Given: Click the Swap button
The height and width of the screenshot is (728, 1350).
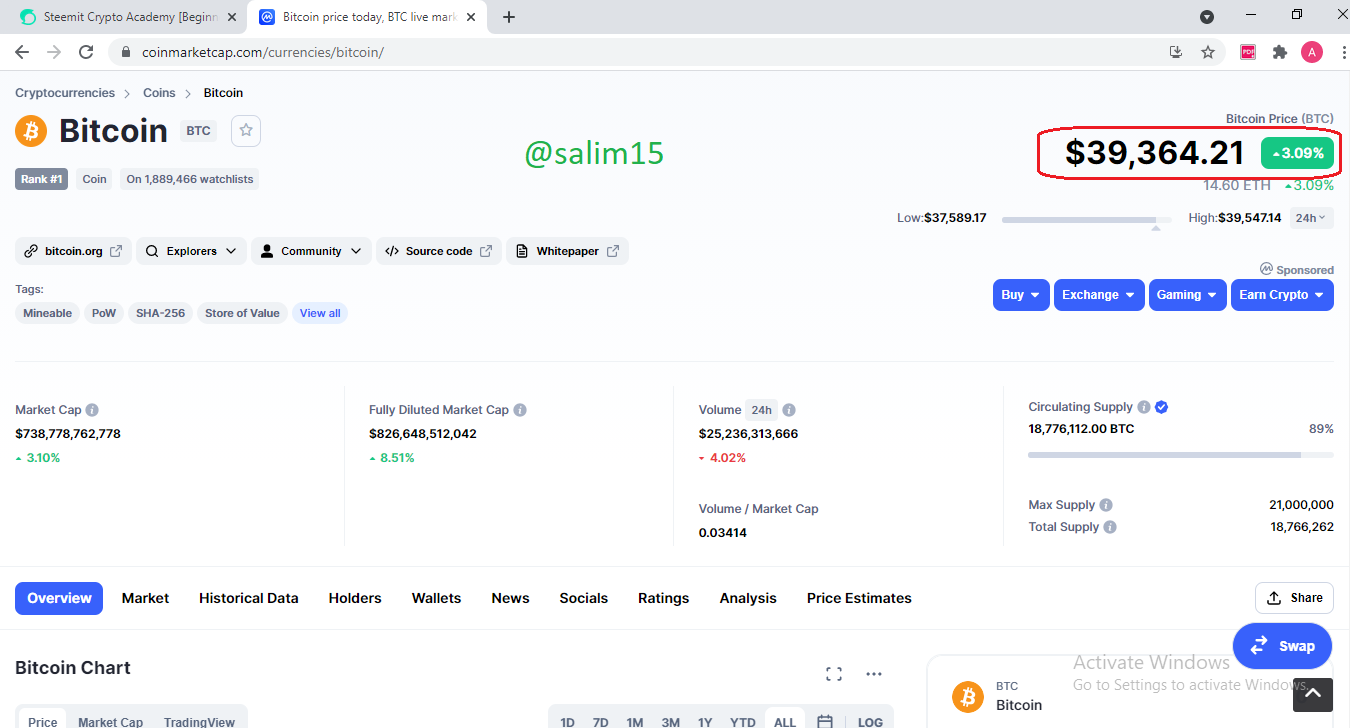Looking at the screenshot, I should (1282, 646).
